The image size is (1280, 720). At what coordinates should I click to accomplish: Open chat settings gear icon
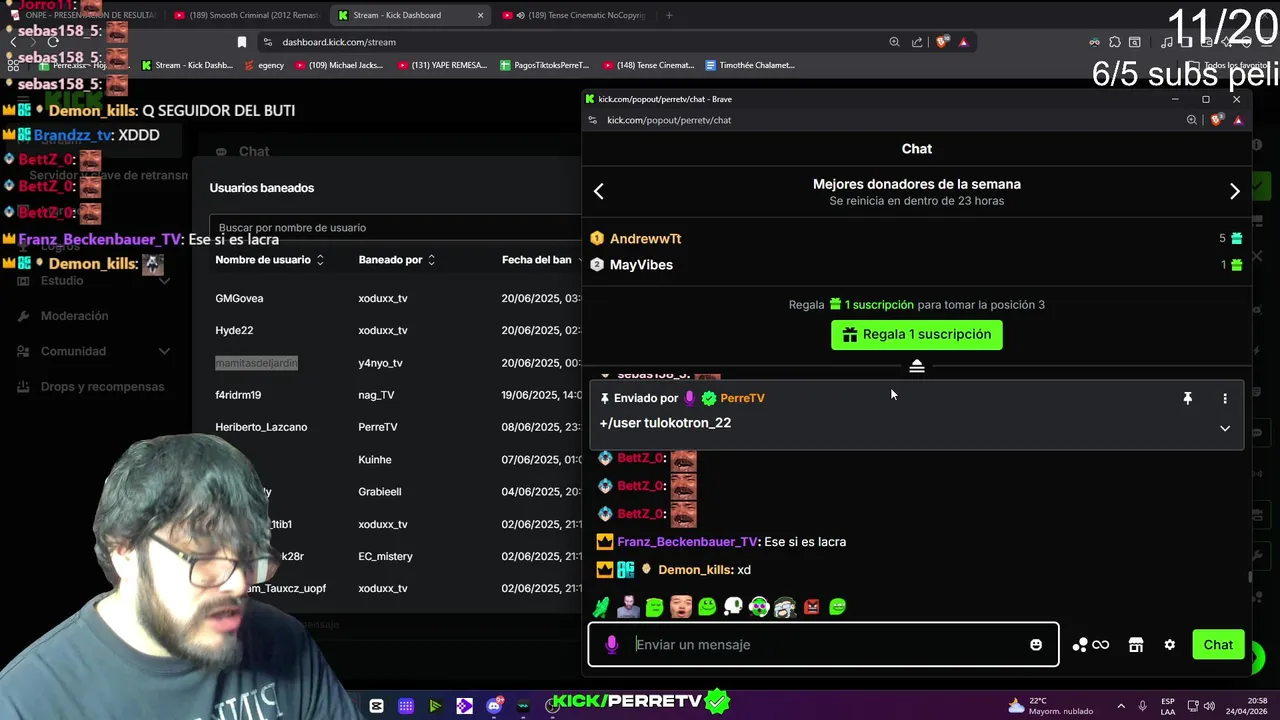[1170, 645]
